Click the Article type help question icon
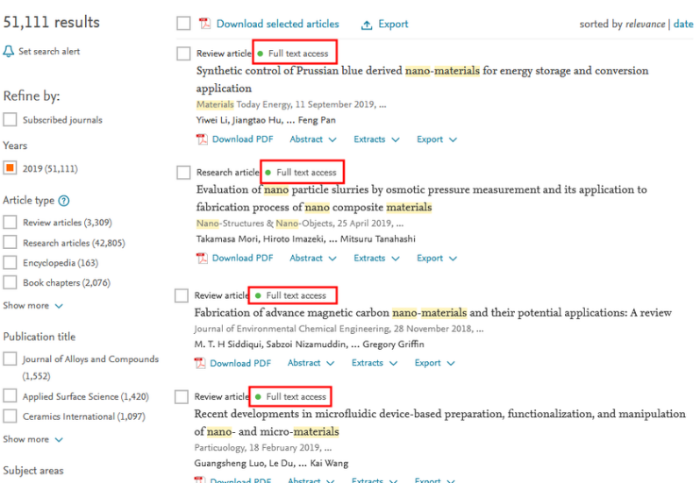 click(64, 200)
